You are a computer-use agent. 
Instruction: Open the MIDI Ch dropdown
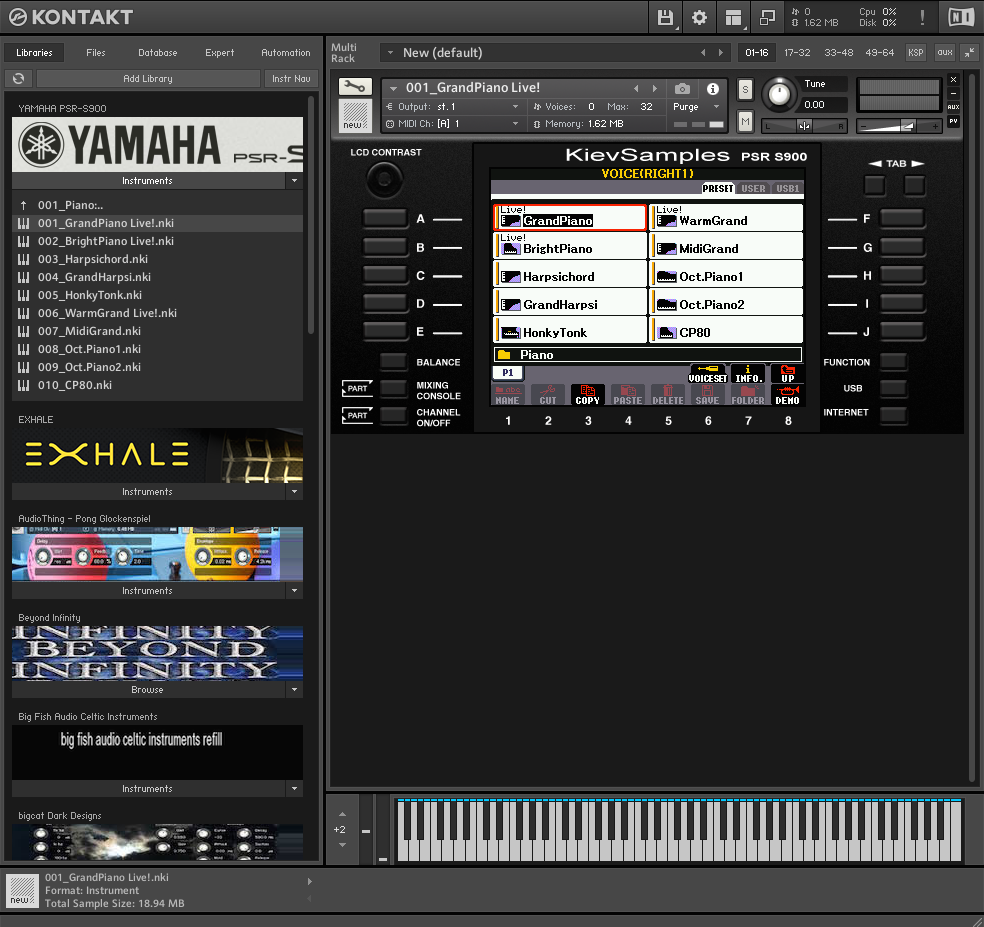pyautogui.click(x=452, y=124)
